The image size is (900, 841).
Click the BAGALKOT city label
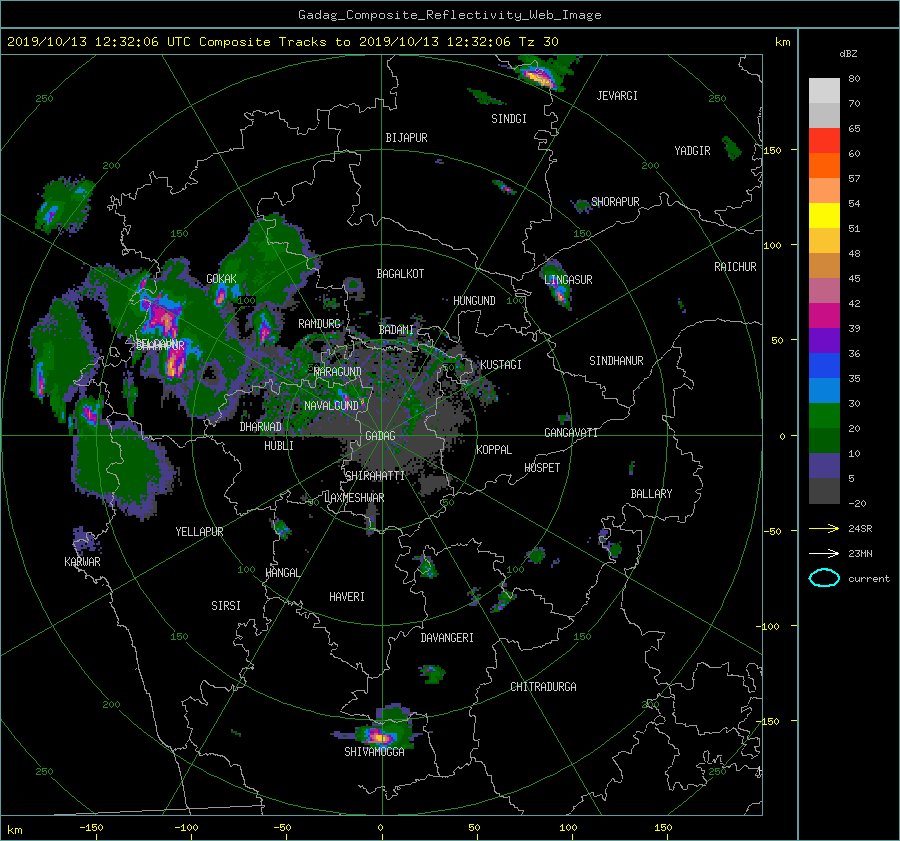pyautogui.click(x=400, y=274)
